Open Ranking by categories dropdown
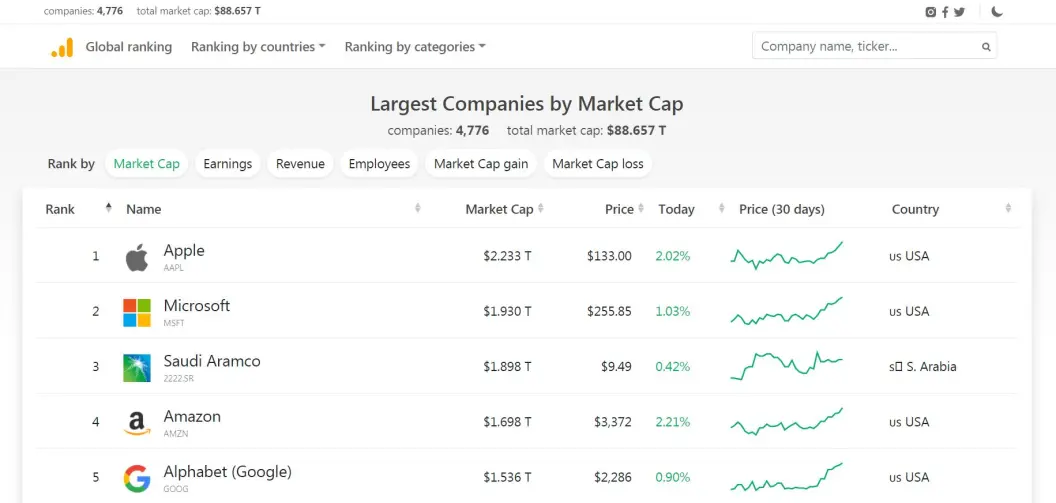The width and height of the screenshot is (1056, 503). tap(415, 47)
